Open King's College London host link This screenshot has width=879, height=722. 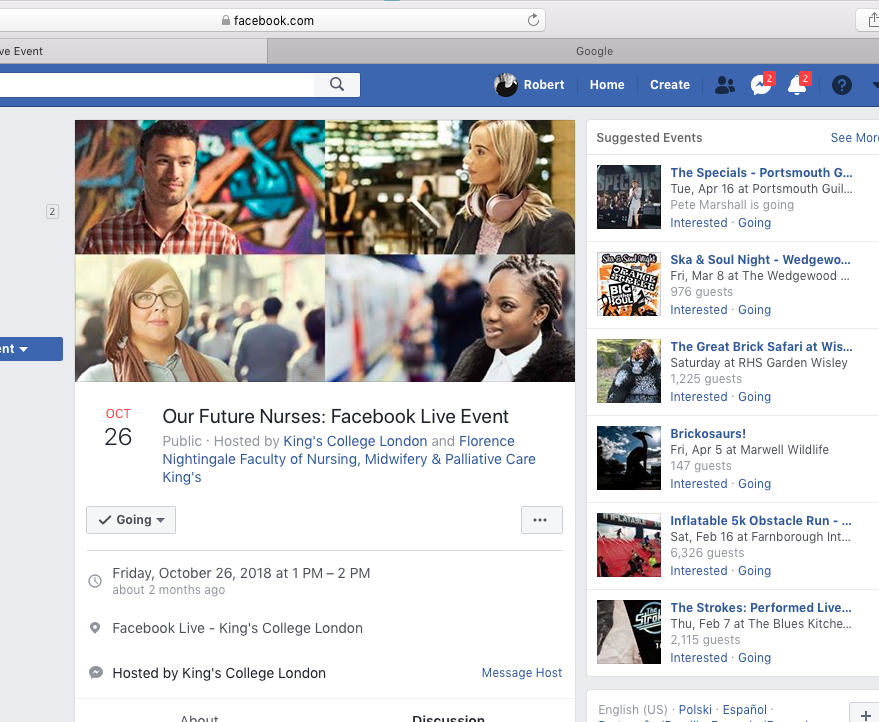[x=355, y=441]
